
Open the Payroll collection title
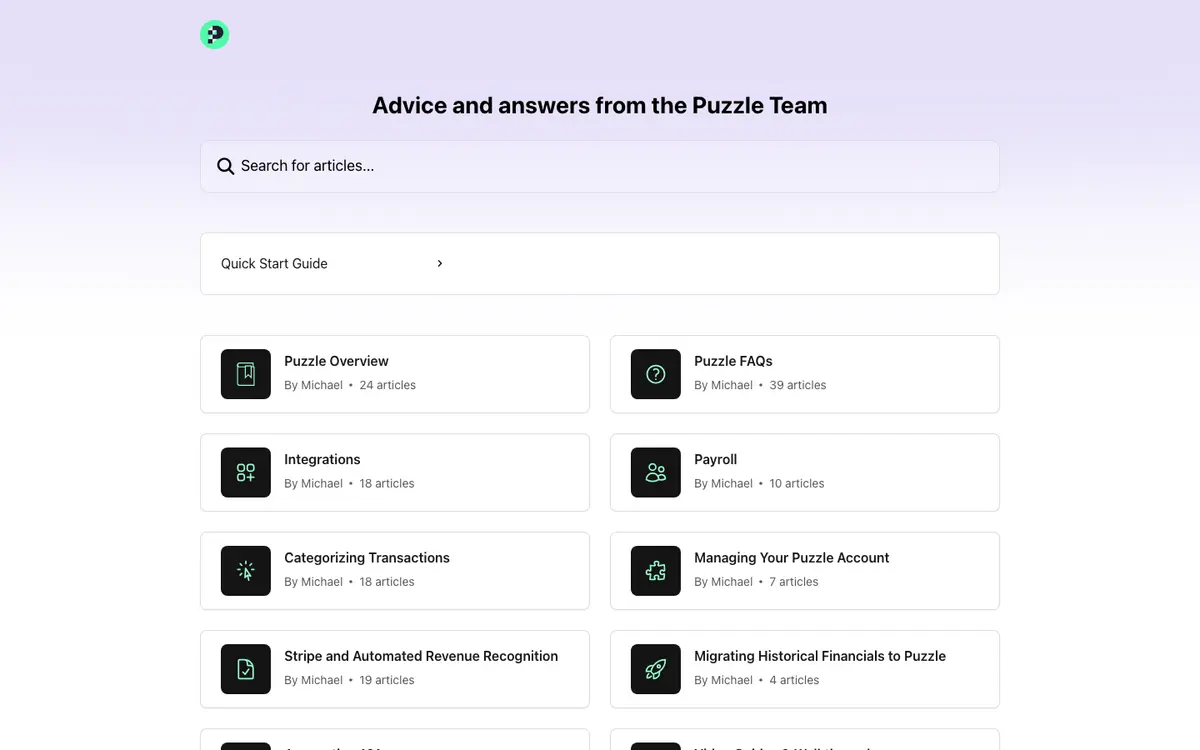[x=715, y=460]
